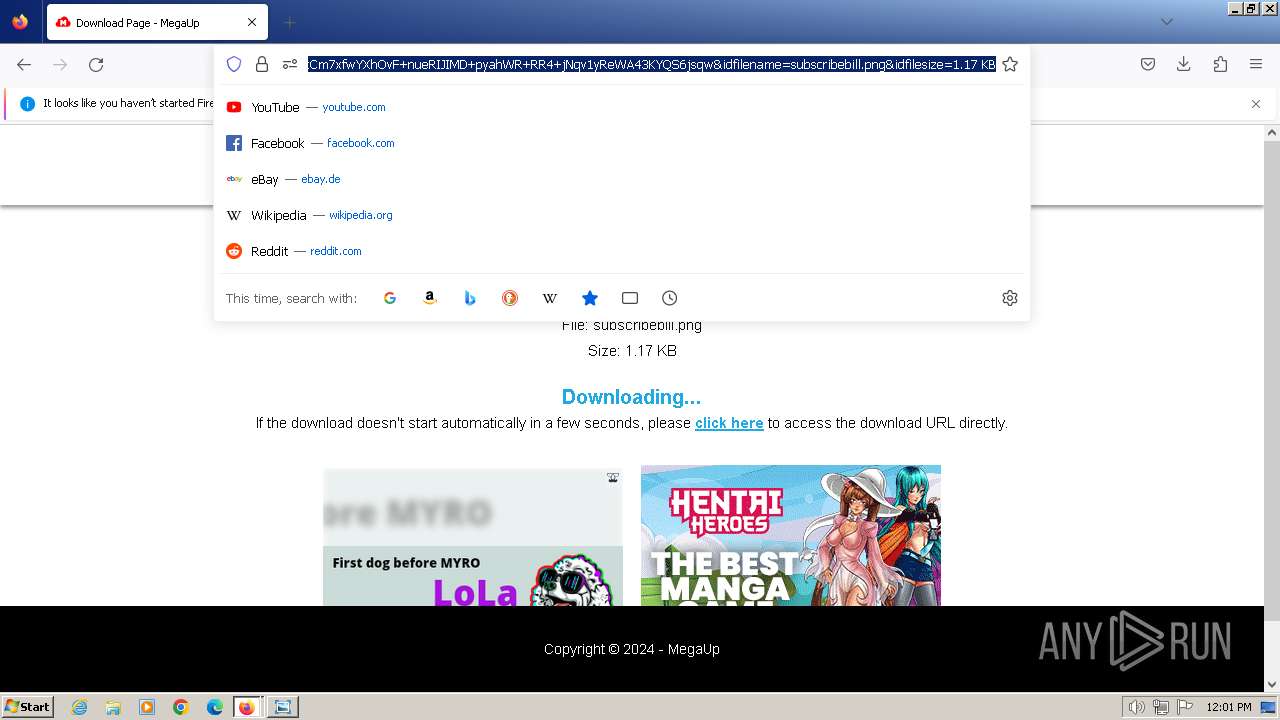Screen dimensions: 1280x720
Task: Open search settings gear icon
Action: [1010, 298]
